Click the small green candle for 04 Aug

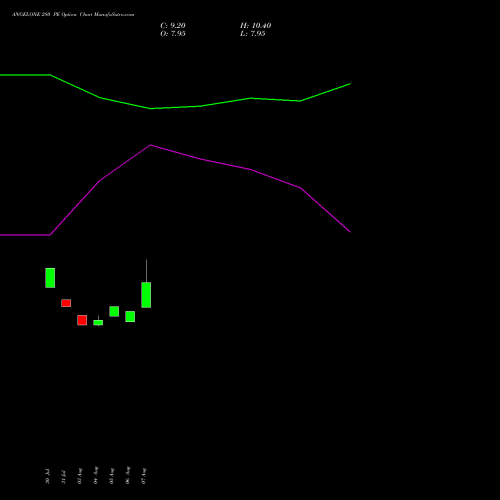click(98, 322)
